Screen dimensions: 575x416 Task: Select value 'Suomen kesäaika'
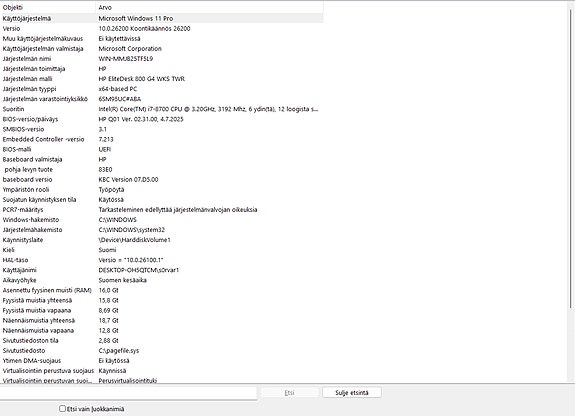pos(122,280)
